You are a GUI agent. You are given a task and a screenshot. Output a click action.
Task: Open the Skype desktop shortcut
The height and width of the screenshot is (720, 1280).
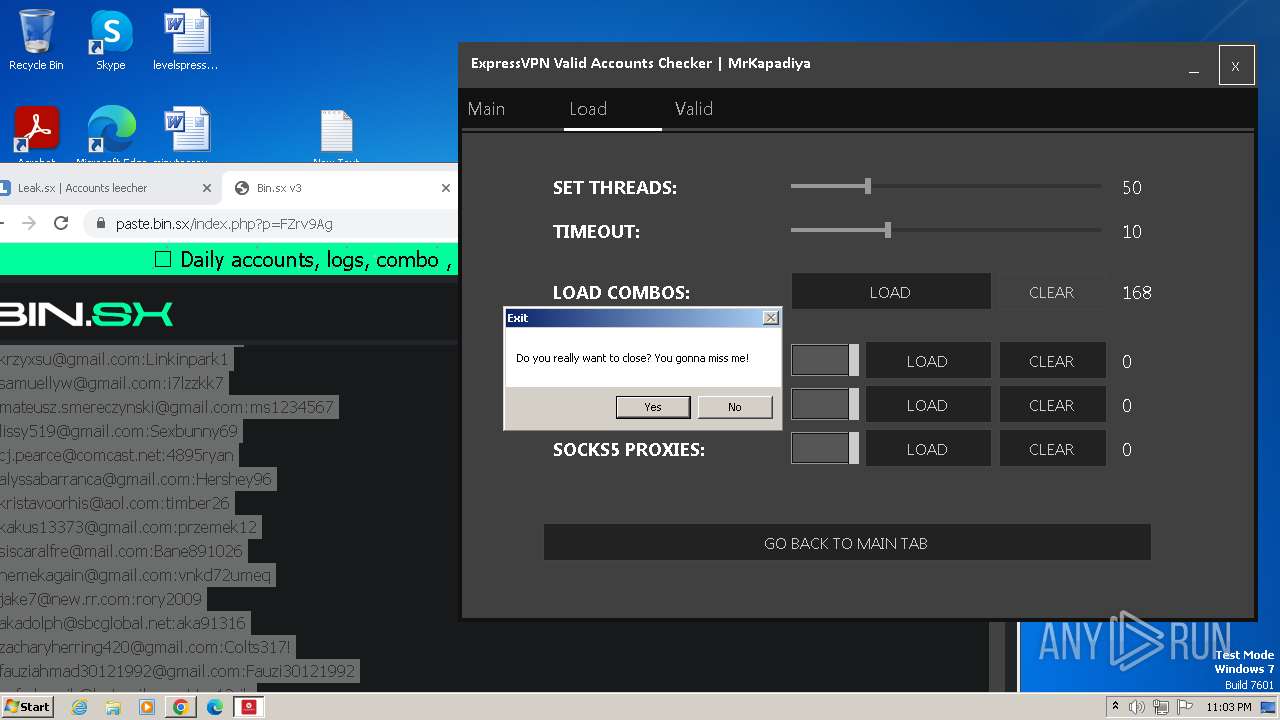(110, 41)
